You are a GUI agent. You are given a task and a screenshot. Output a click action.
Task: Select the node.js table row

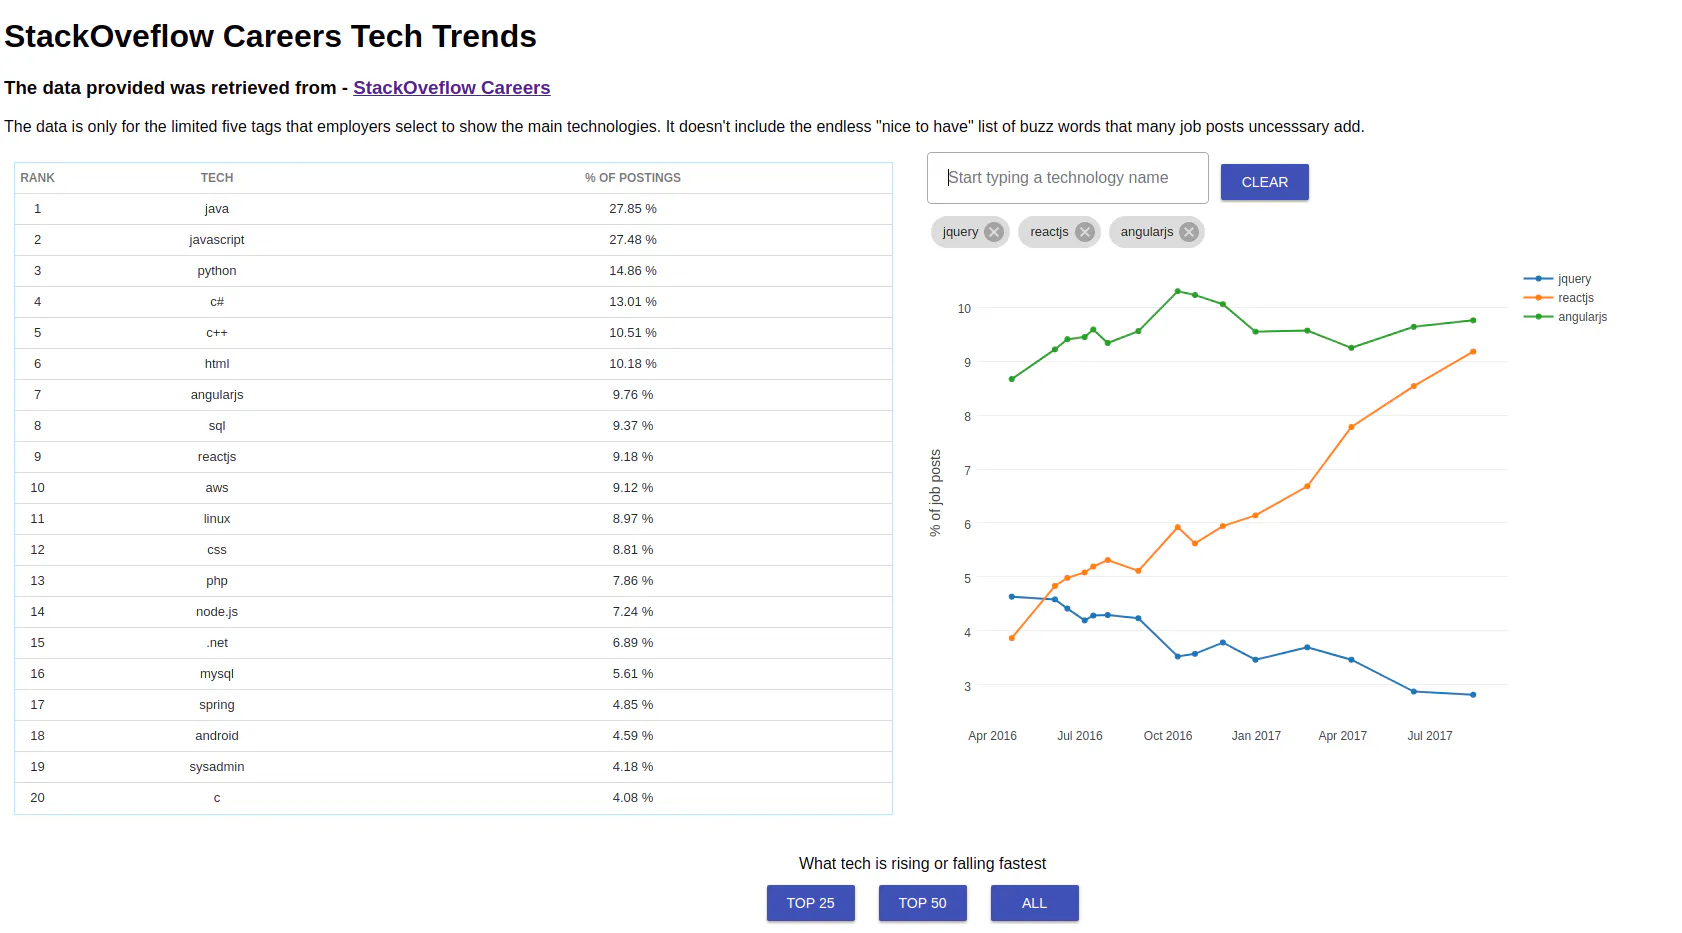tap(453, 612)
